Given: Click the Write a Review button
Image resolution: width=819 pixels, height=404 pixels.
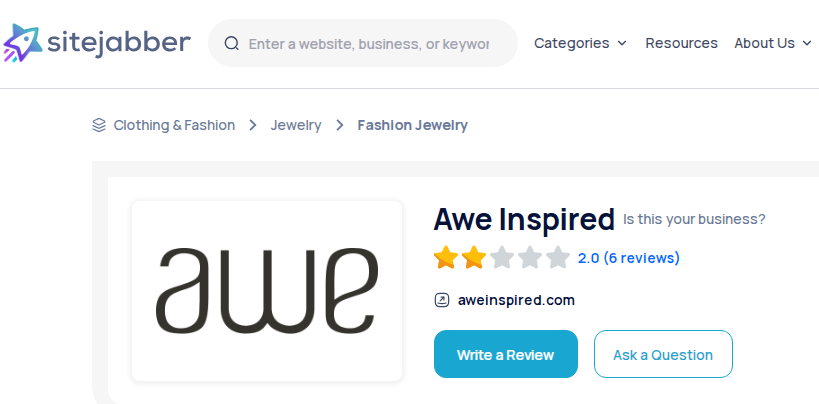Looking at the screenshot, I should 506,354.
